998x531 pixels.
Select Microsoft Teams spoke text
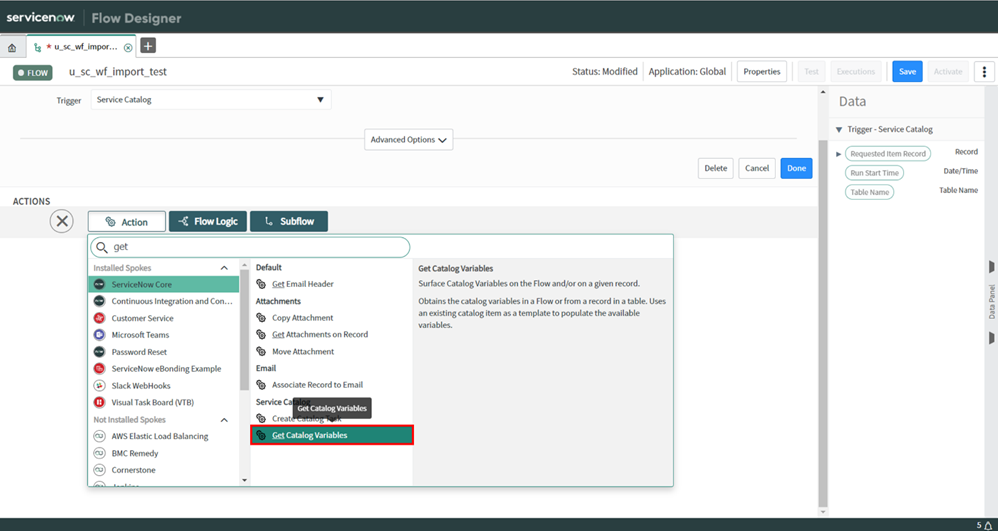(140, 335)
